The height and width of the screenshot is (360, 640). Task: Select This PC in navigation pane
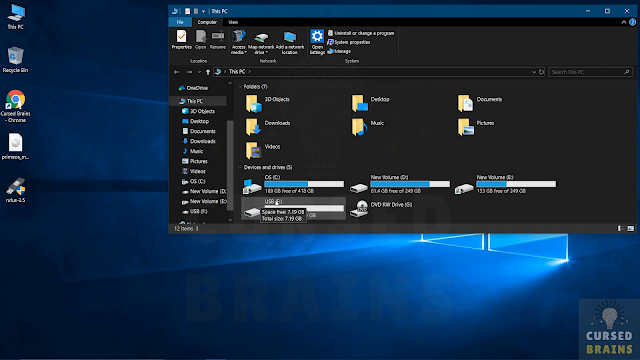coord(198,101)
